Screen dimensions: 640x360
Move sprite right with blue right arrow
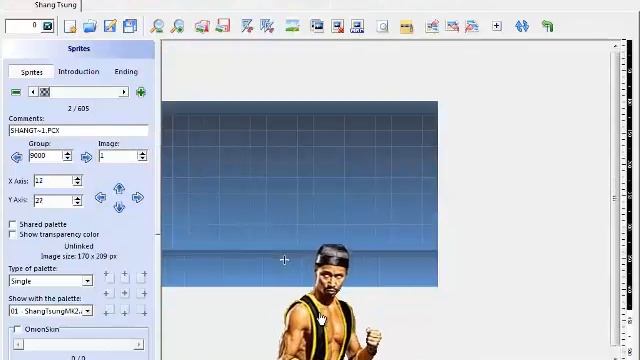[x=138, y=198]
